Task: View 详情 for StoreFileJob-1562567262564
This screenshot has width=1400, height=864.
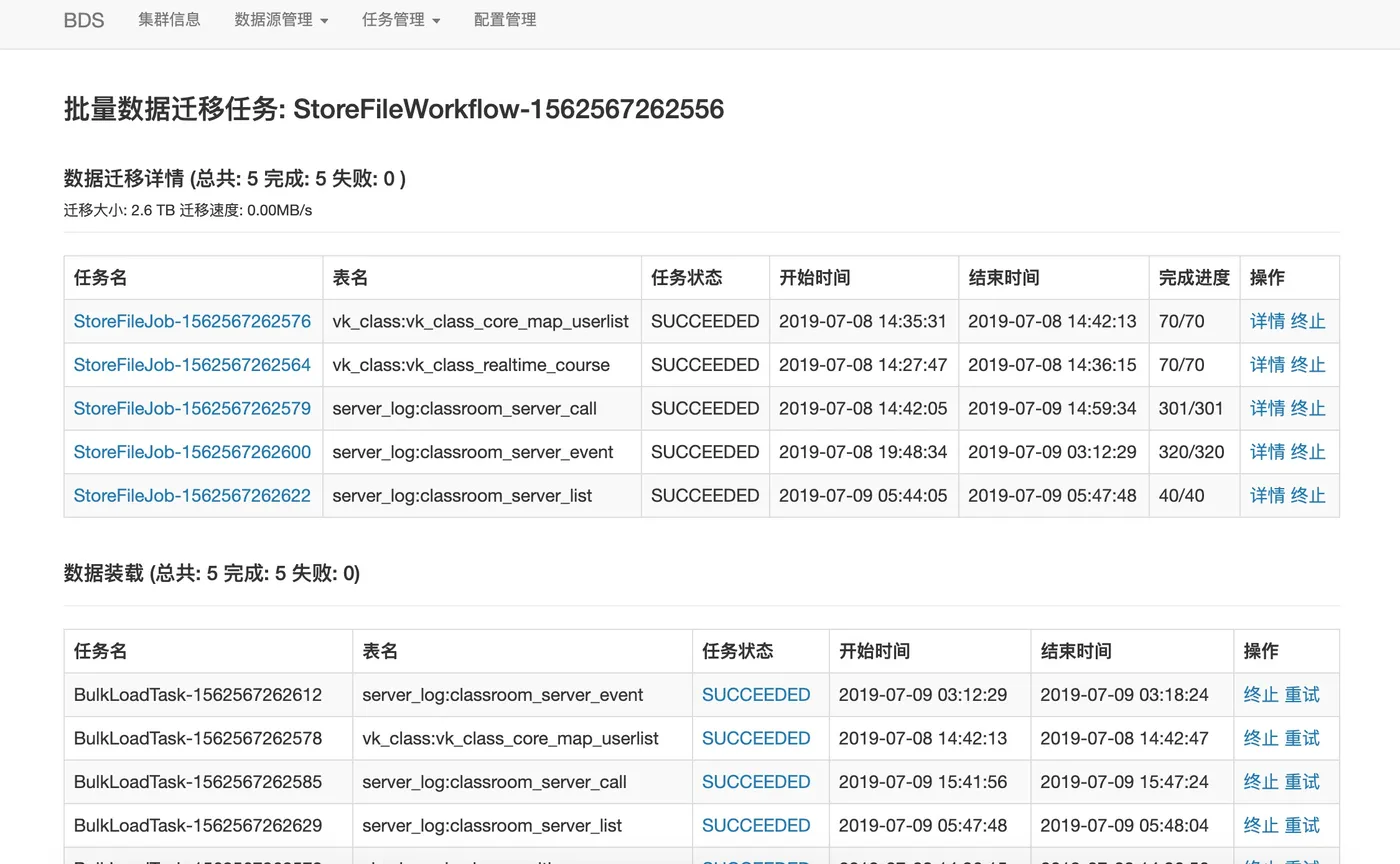Action: (1267, 365)
